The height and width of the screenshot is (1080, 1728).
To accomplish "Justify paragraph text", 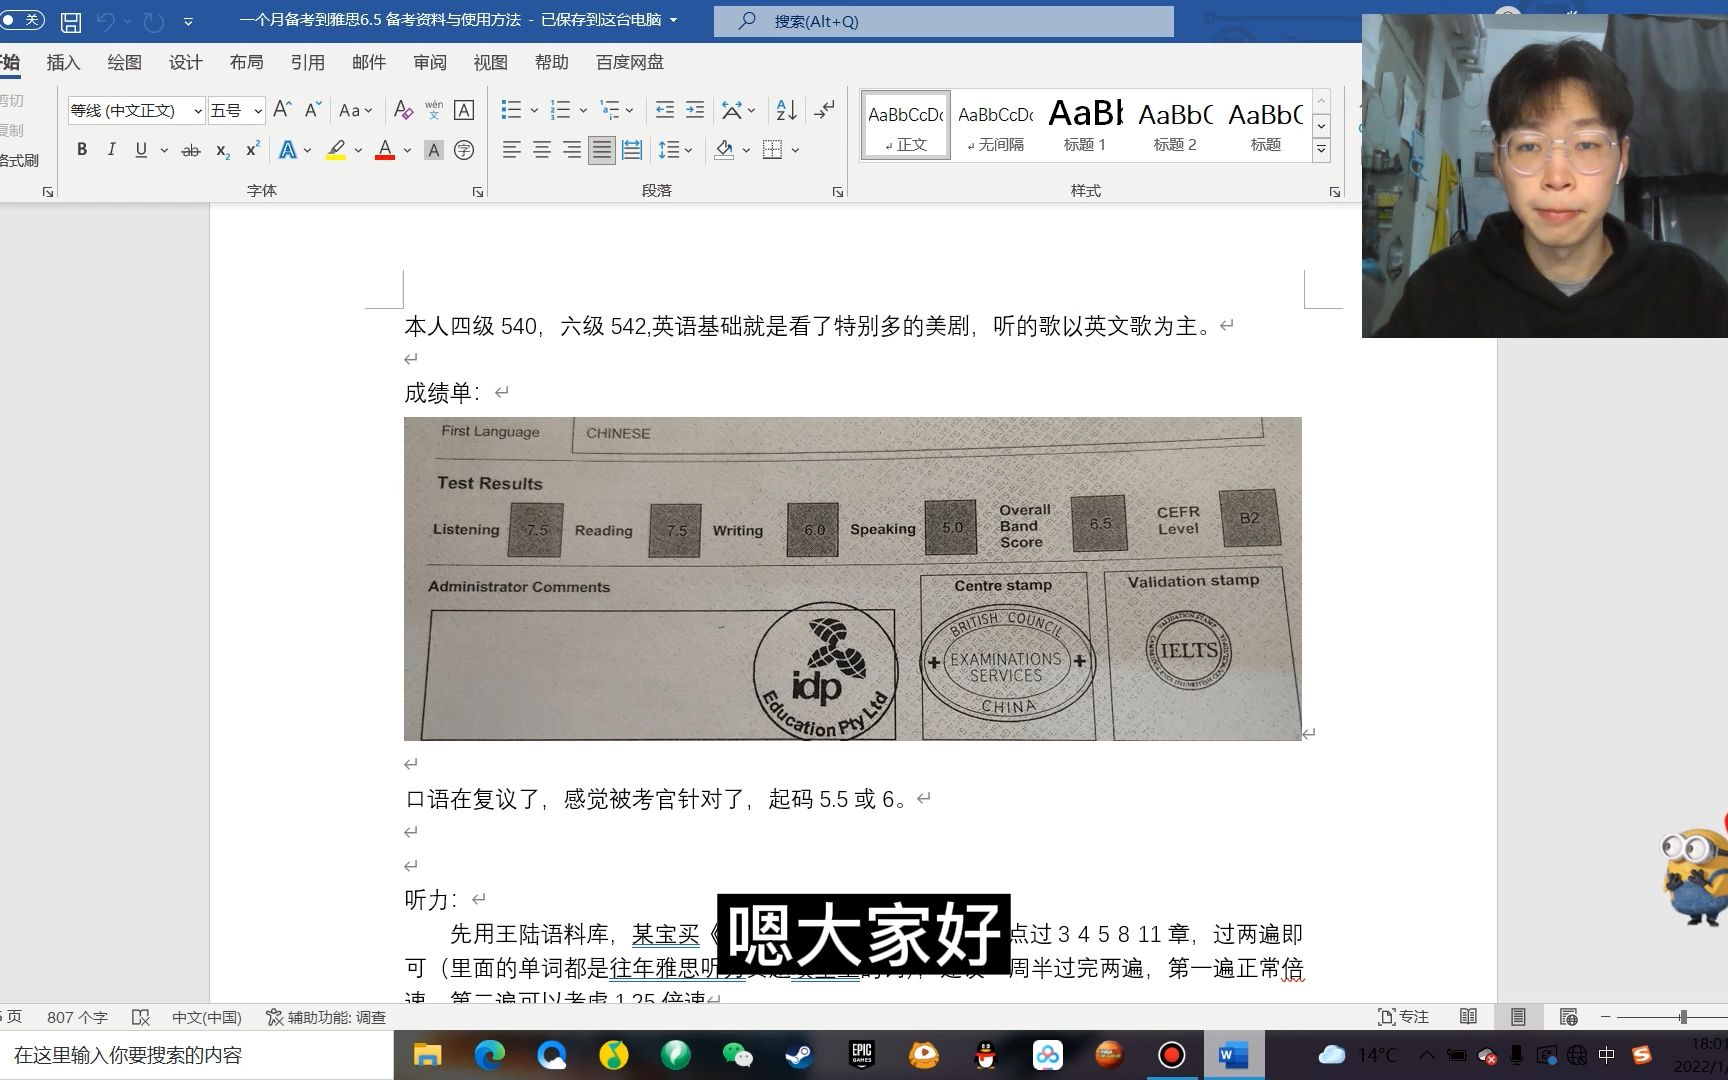I will [x=601, y=150].
